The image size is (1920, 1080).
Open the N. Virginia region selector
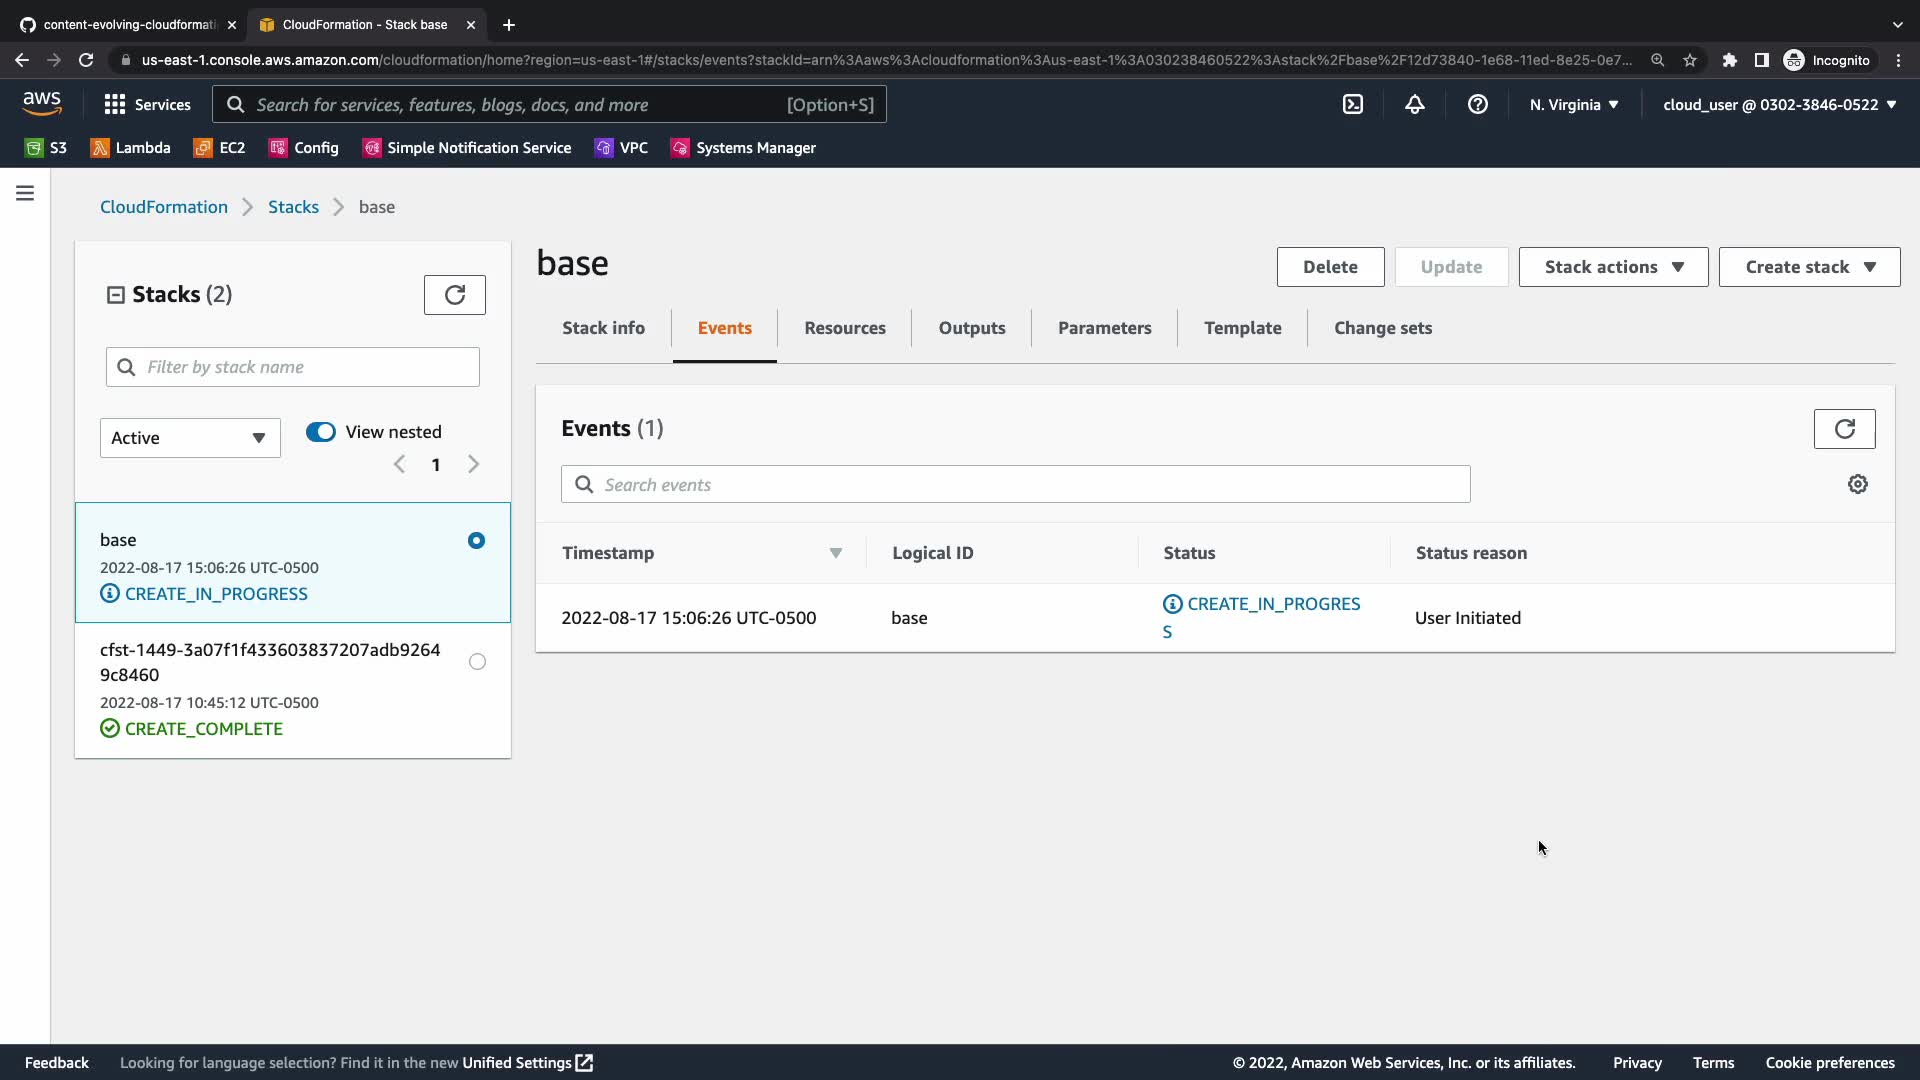[1573, 104]
